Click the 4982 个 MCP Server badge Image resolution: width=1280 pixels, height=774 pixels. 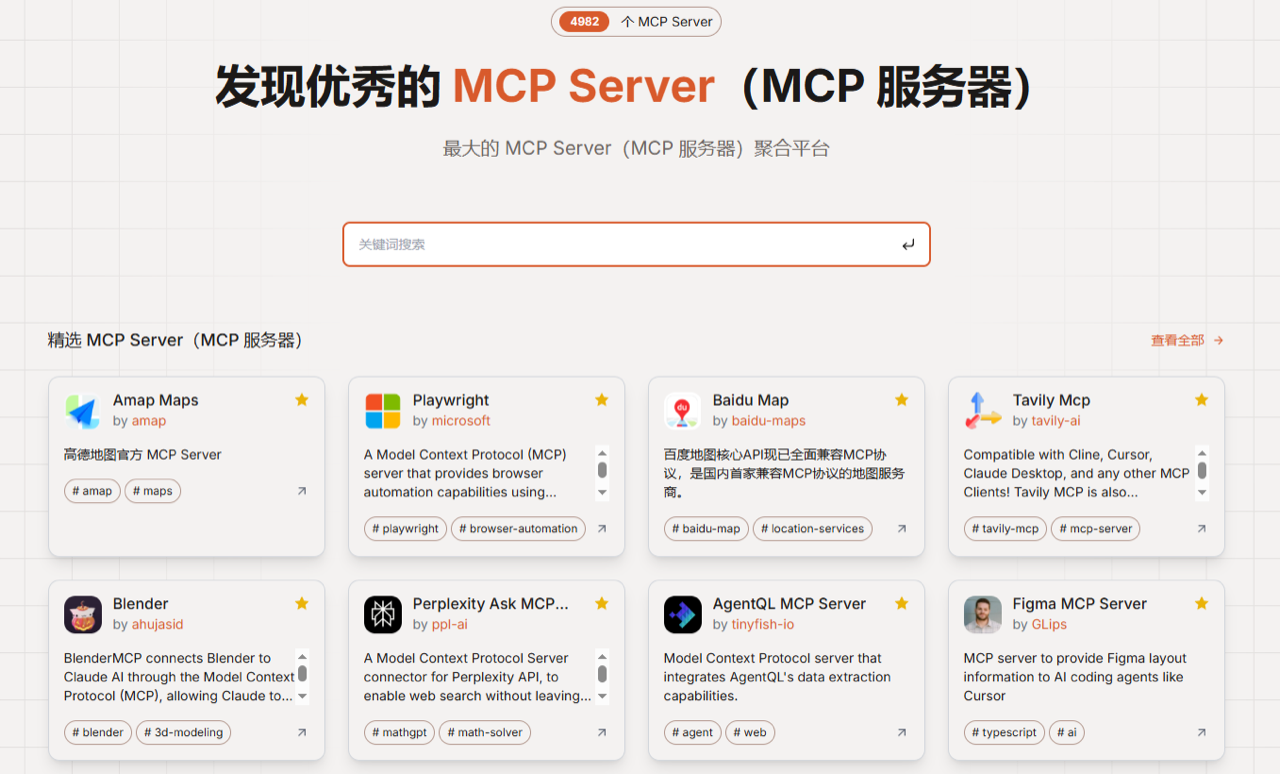point(636,22)
